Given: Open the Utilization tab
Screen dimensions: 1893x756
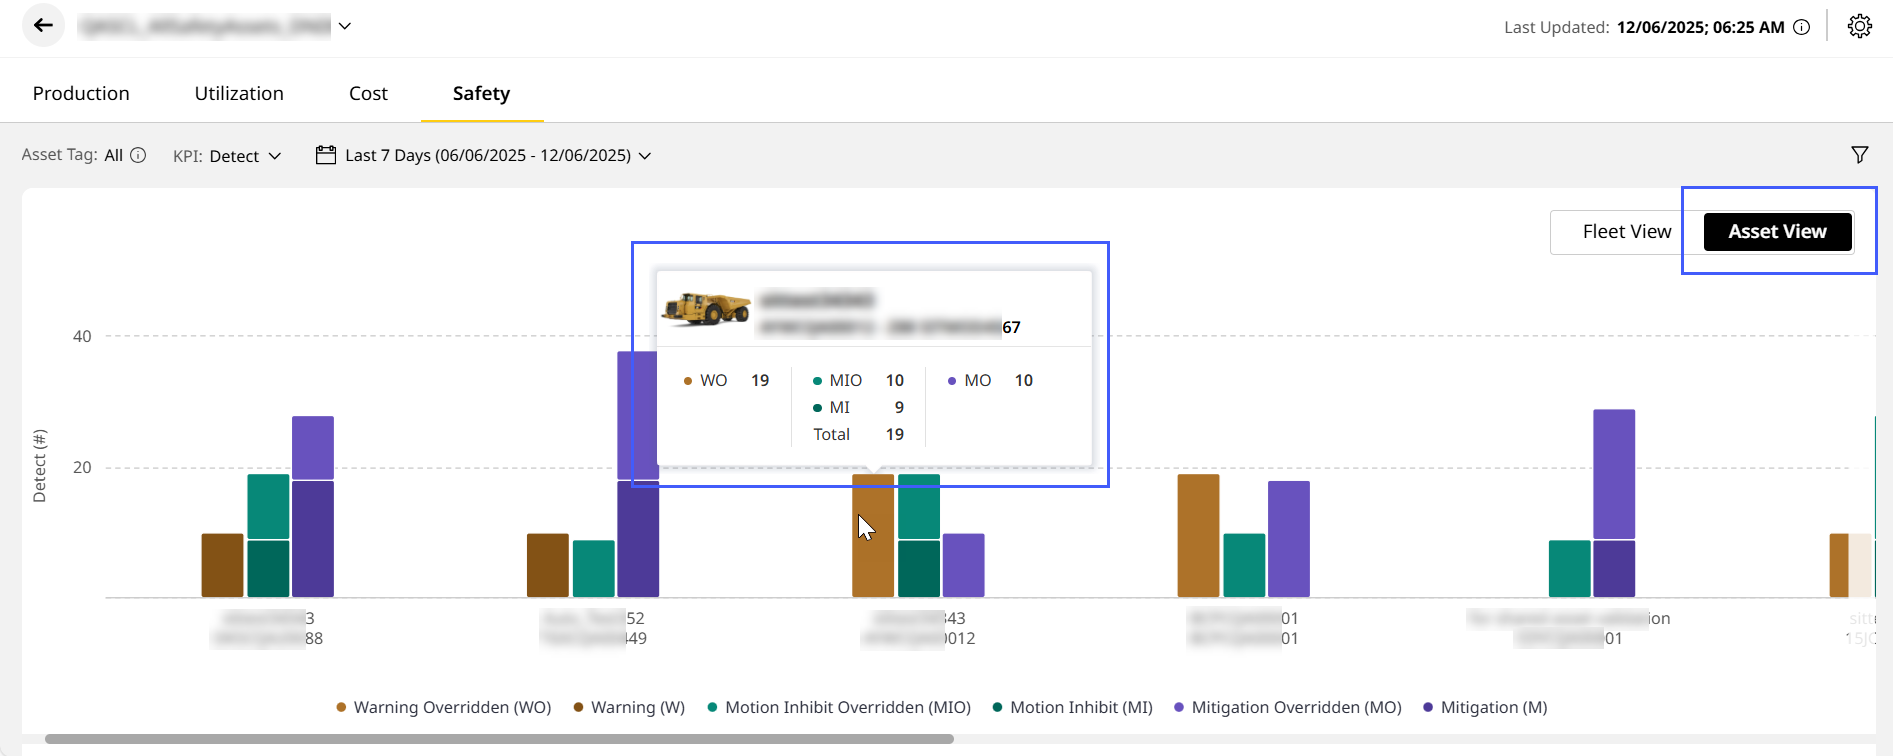Looking at the screenshot, I should coord(239,94).
